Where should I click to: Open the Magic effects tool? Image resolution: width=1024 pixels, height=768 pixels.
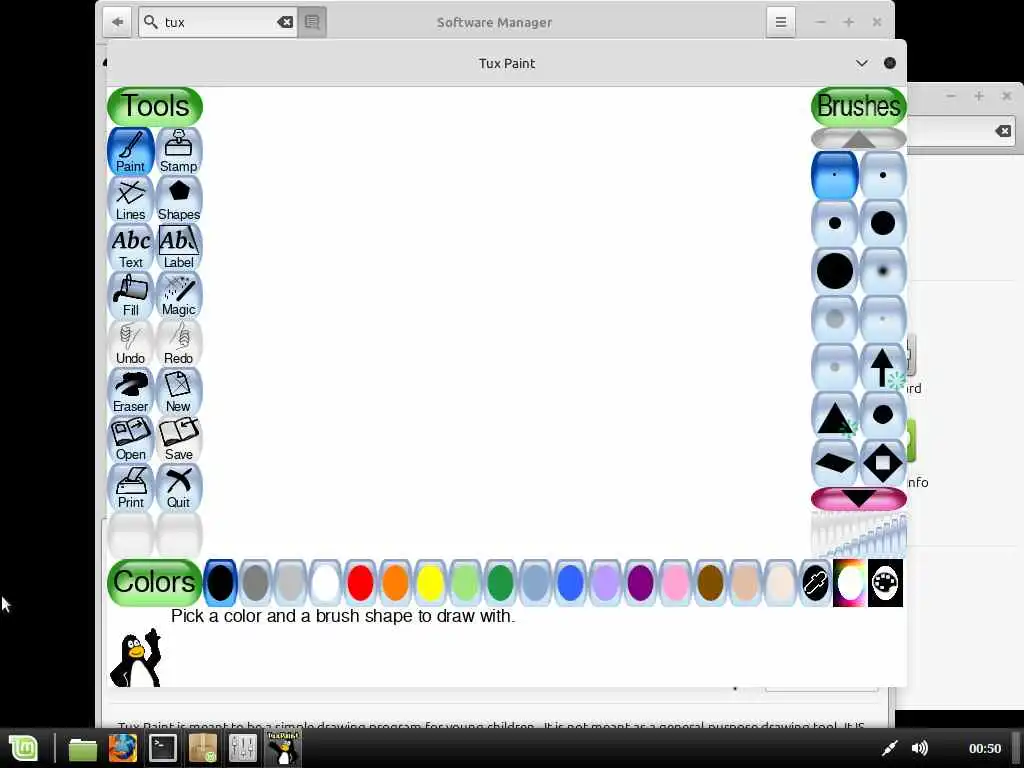pyautogui.click(x=179, y=295)
